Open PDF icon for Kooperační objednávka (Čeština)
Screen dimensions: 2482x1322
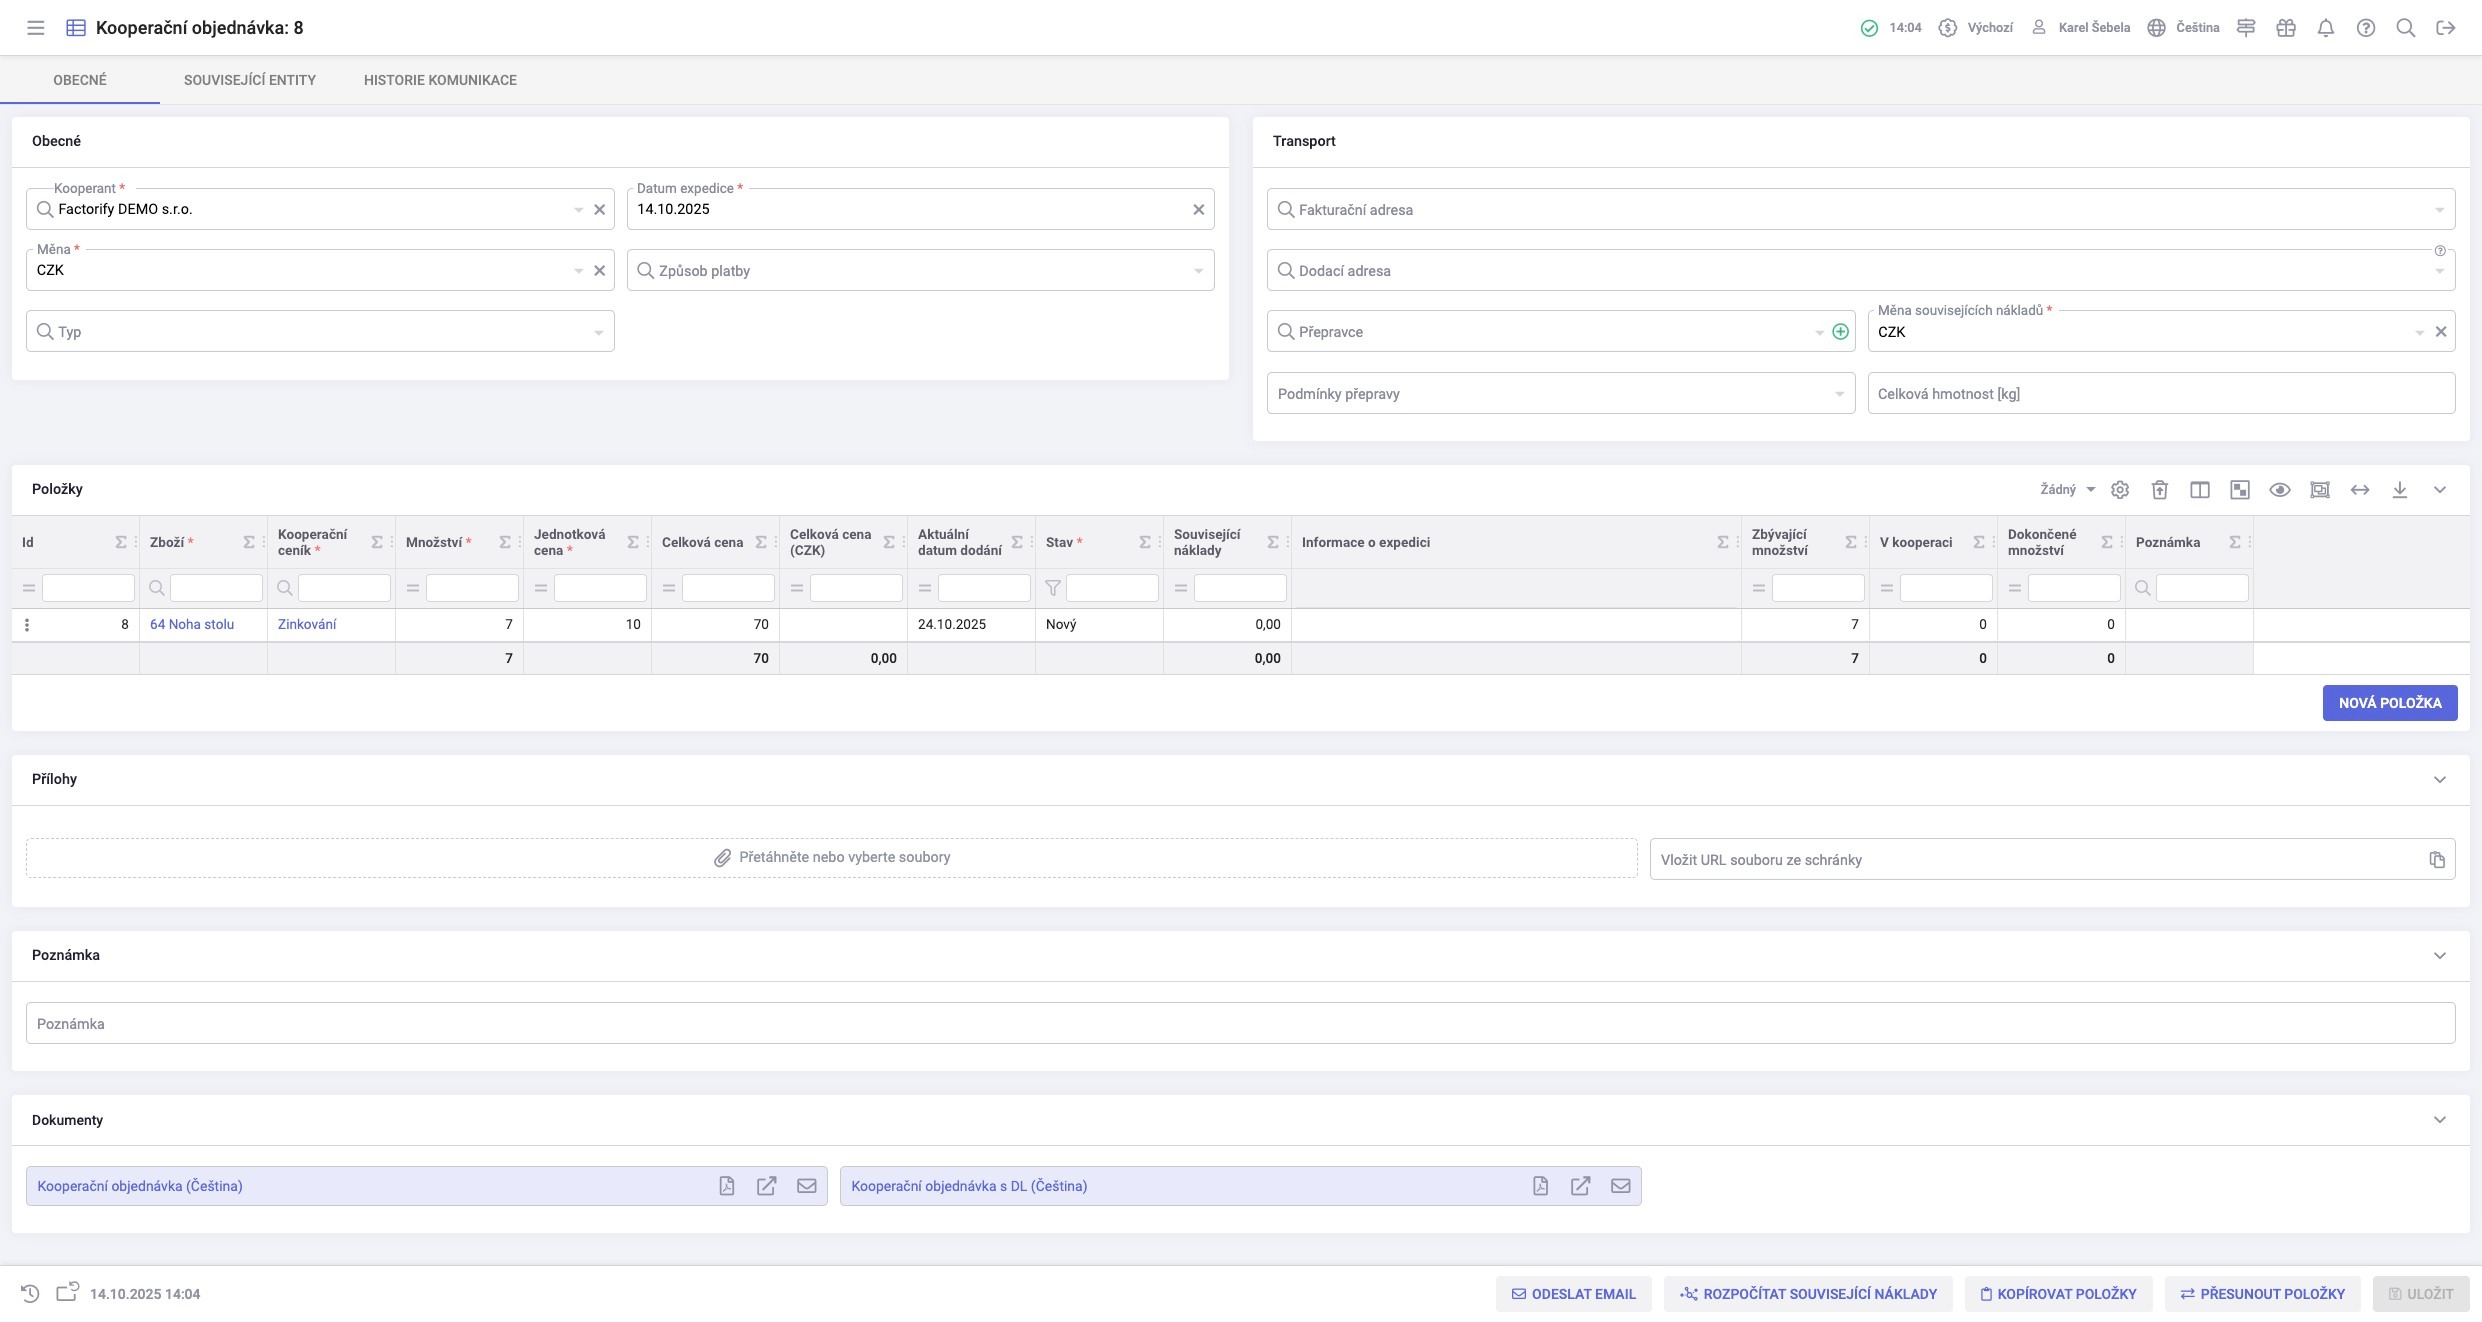tap(727, 1186)
